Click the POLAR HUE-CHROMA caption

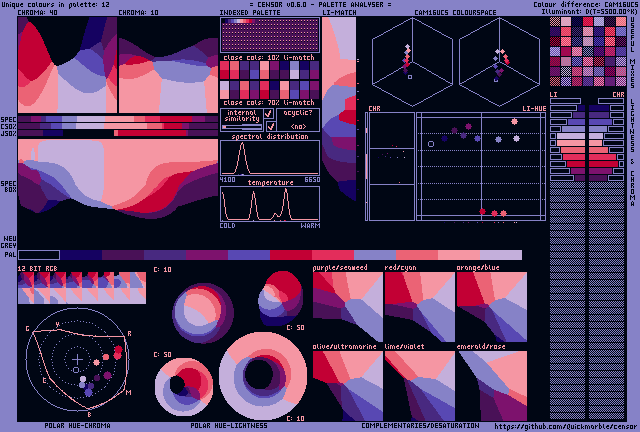[x=78, y=425]
